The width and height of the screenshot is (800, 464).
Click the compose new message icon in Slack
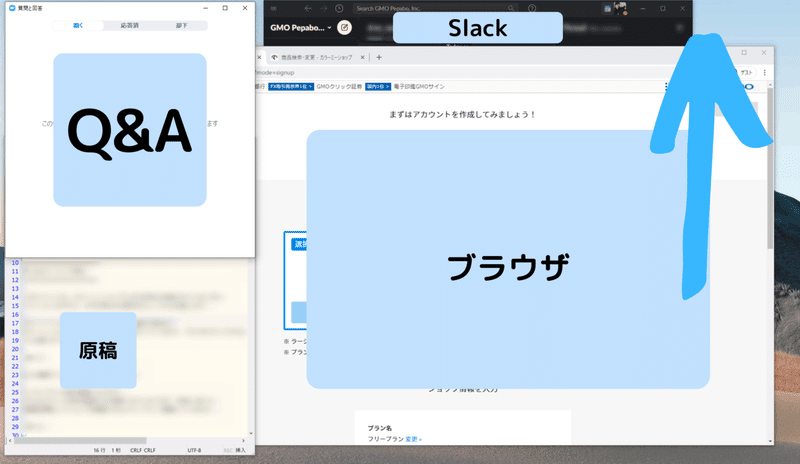[344, 28]
